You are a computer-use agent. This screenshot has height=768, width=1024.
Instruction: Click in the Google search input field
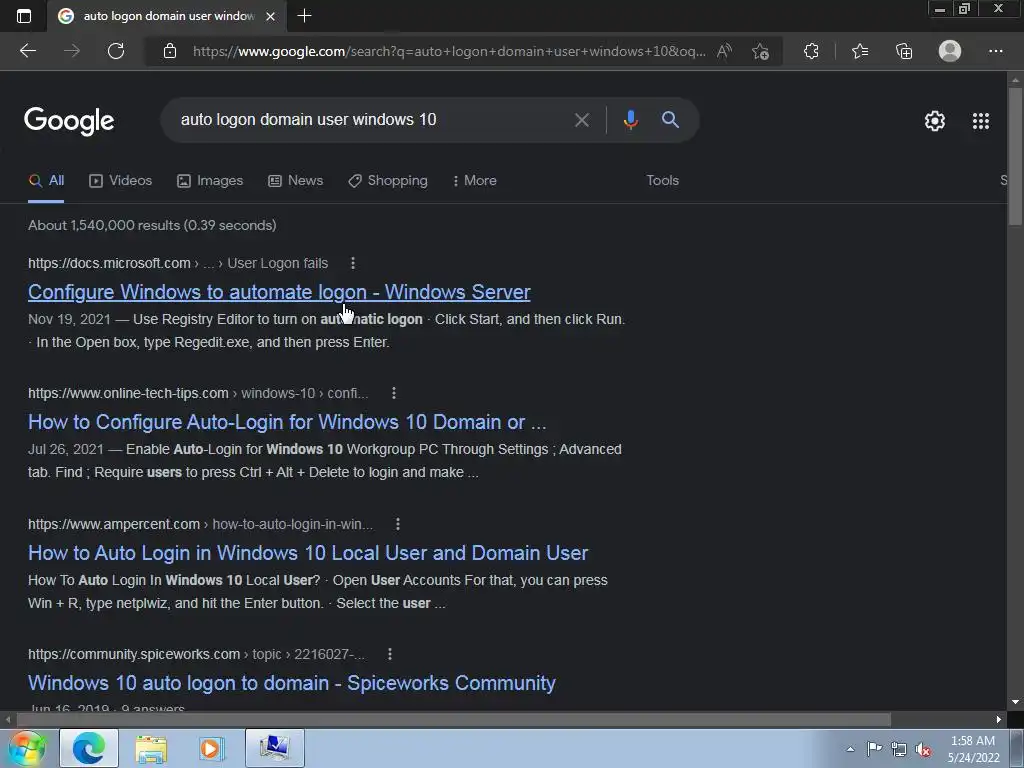click(369, 120)
